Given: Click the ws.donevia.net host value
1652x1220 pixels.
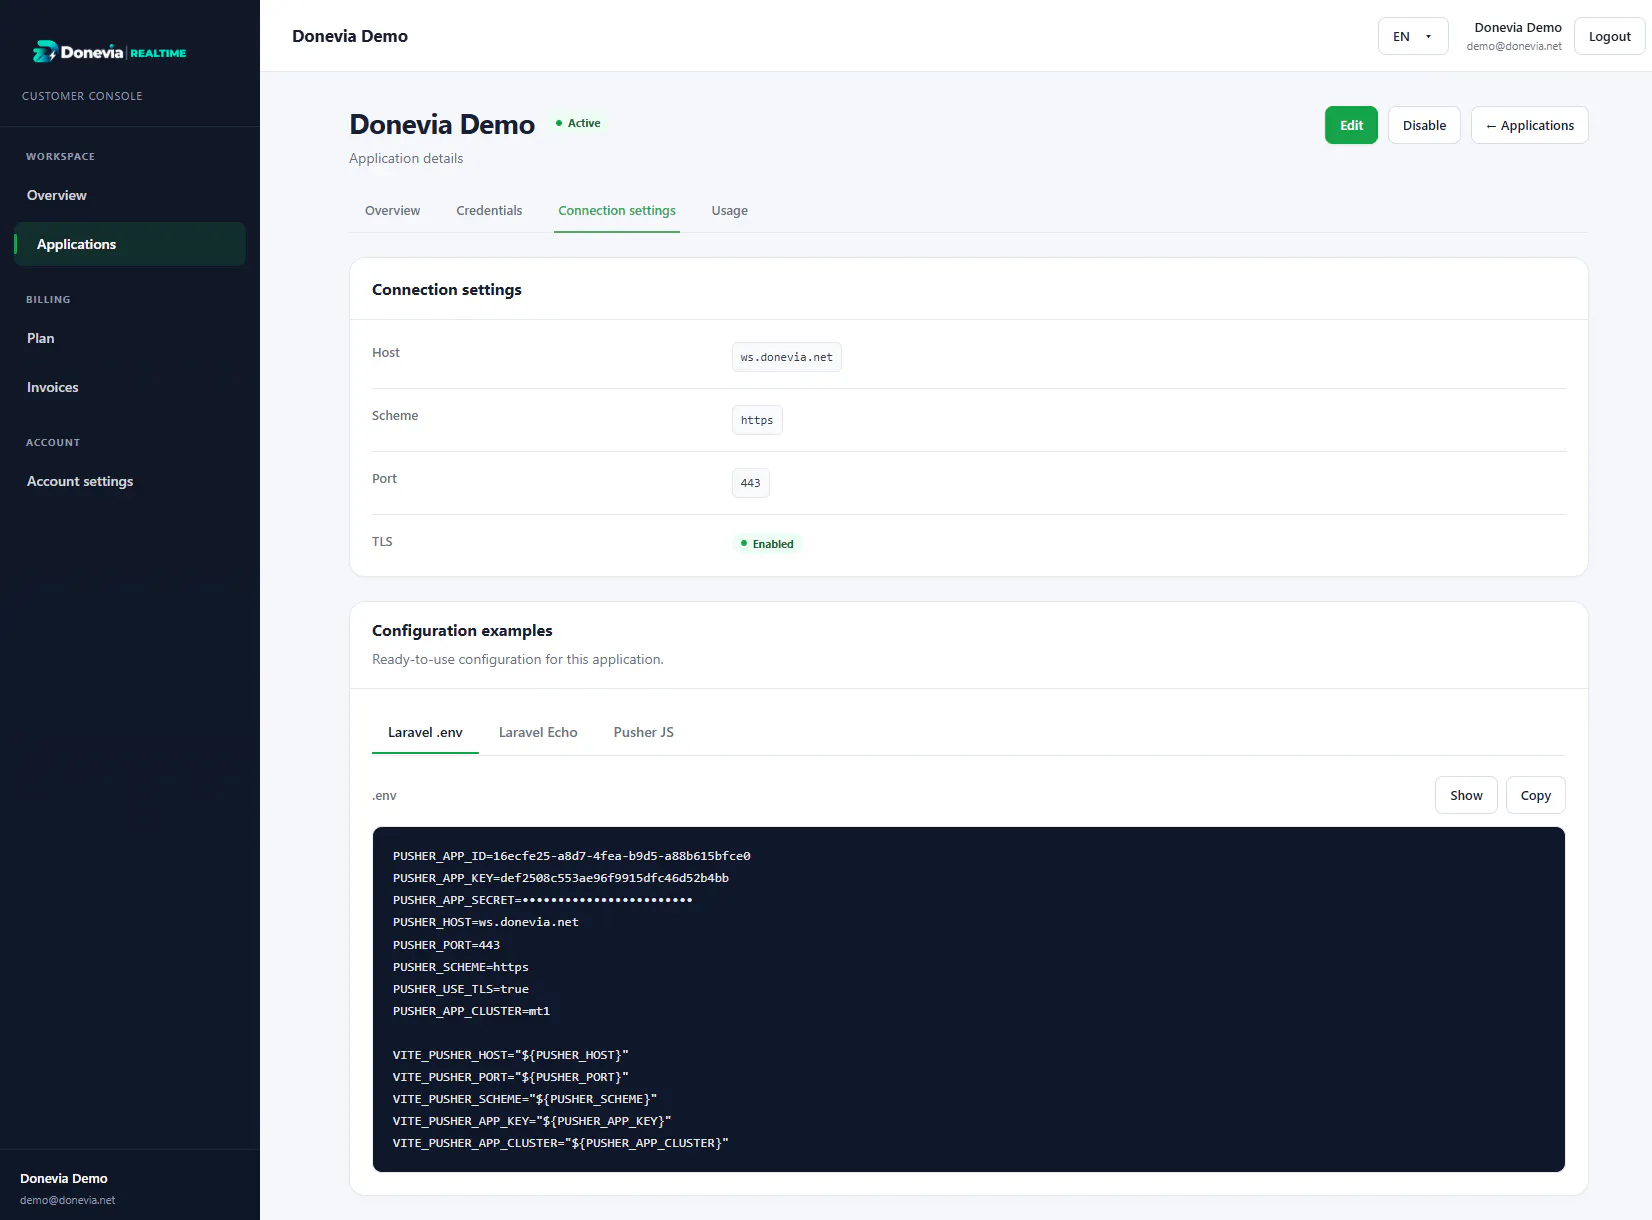Looking at the screenshot, I should pos(787,357).
